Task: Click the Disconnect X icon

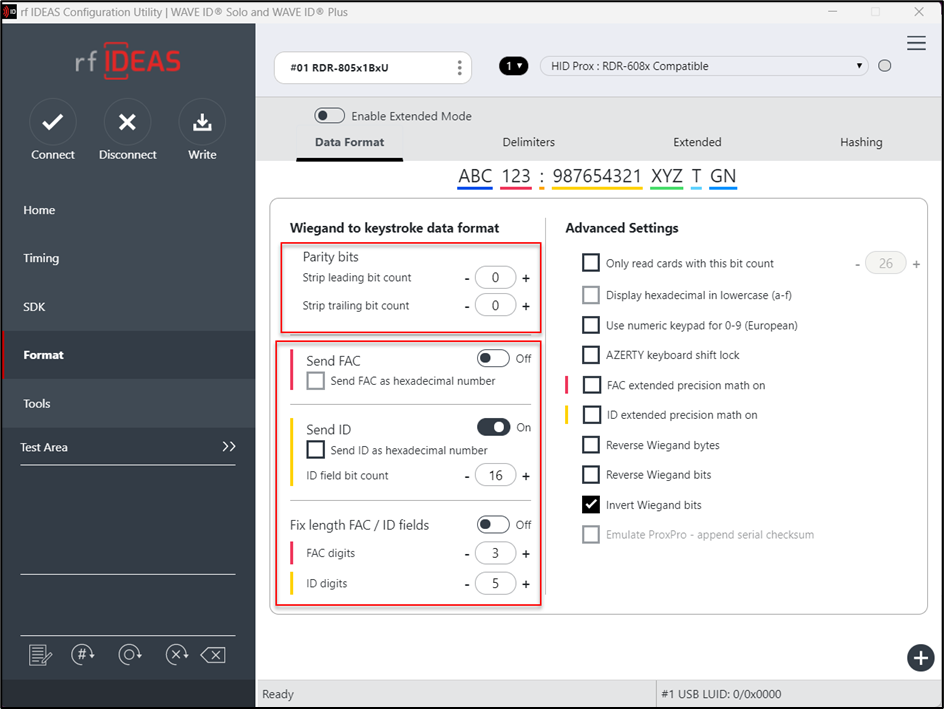Action: click(x=127, y=122)
